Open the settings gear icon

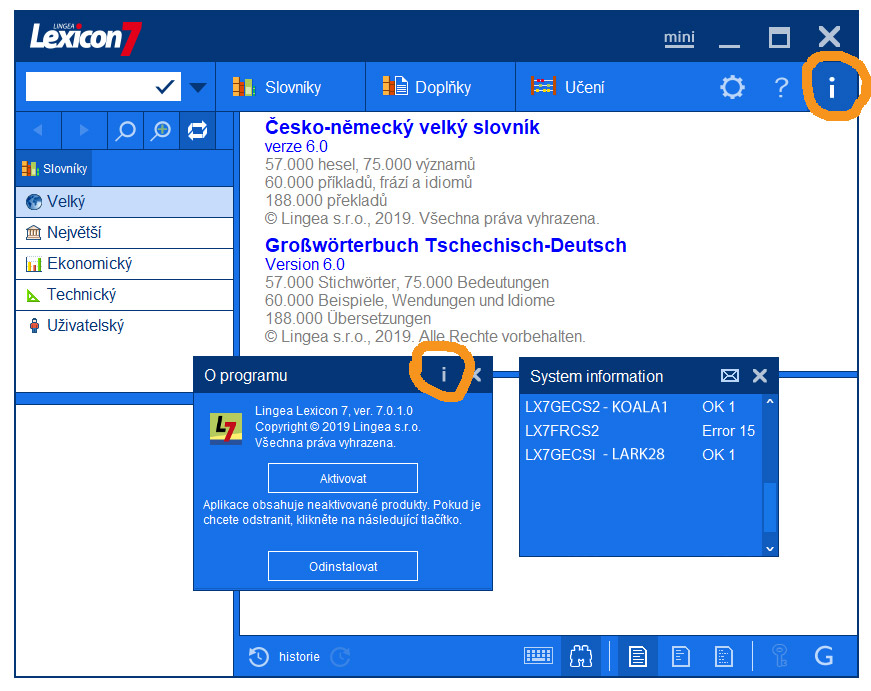pos(732,87)
